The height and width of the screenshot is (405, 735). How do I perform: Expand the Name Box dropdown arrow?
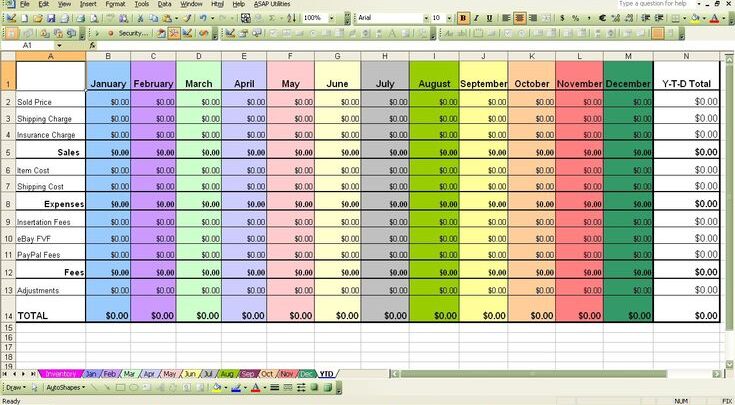[59, 46]
